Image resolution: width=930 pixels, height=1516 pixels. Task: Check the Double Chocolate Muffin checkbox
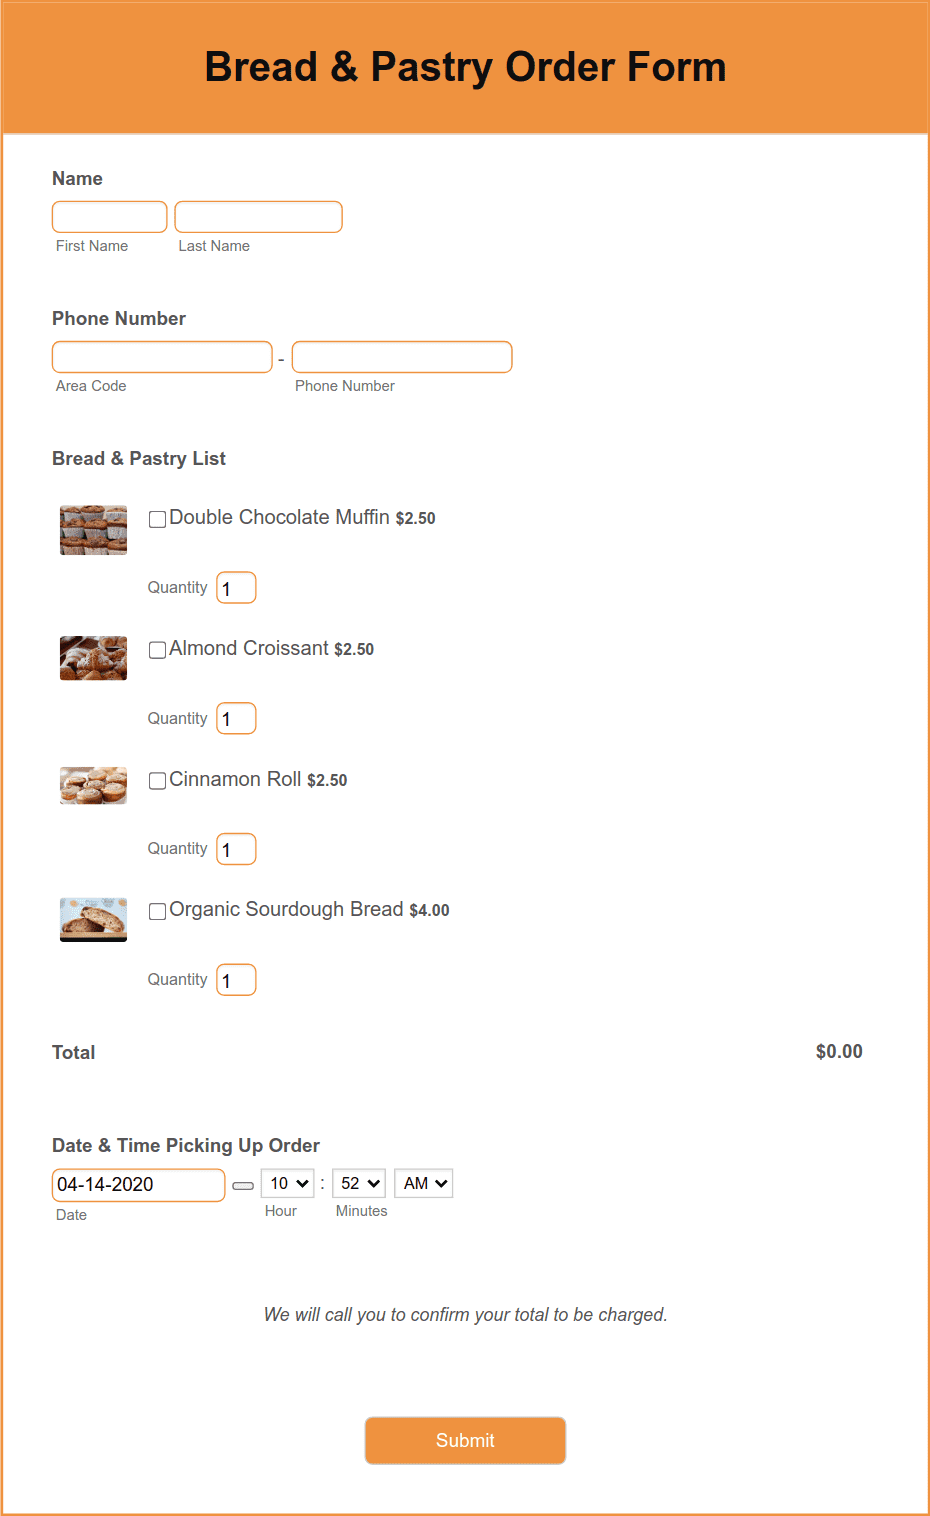[157, 518]
